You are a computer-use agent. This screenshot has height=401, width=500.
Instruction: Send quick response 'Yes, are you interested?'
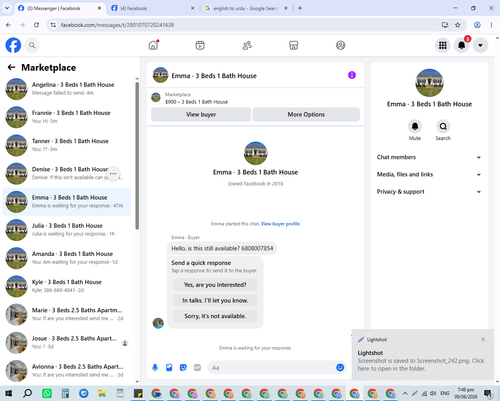tap(215, 285)
